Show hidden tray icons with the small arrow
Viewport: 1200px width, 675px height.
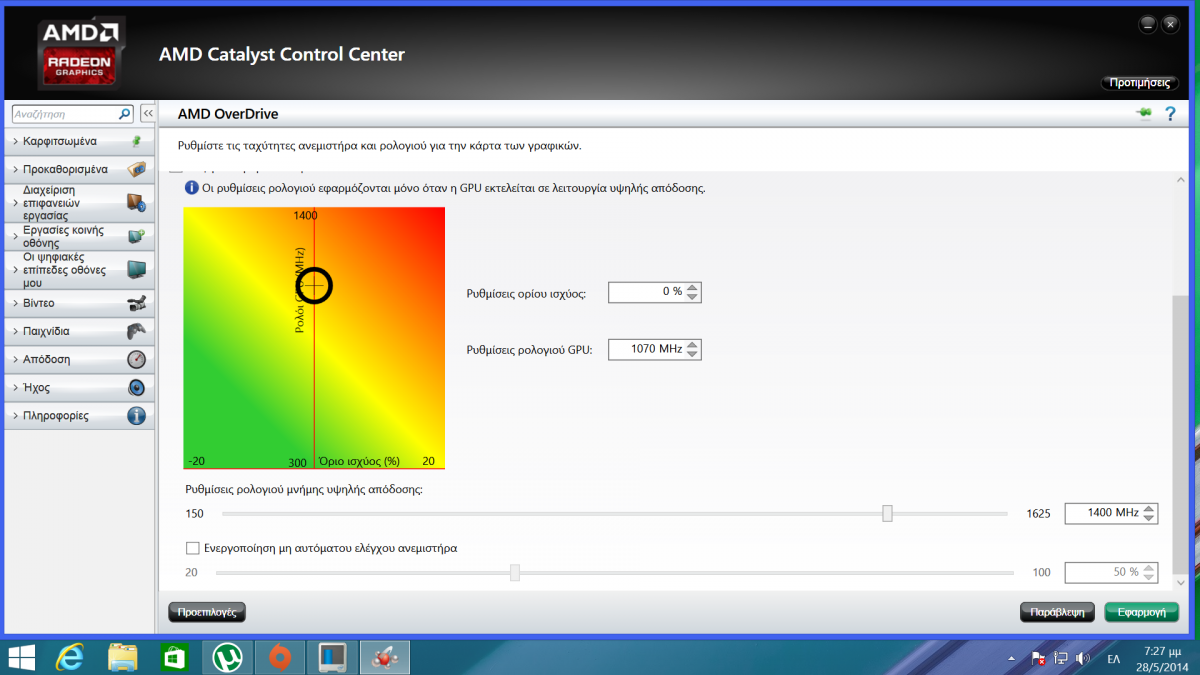pos(1013,659)
